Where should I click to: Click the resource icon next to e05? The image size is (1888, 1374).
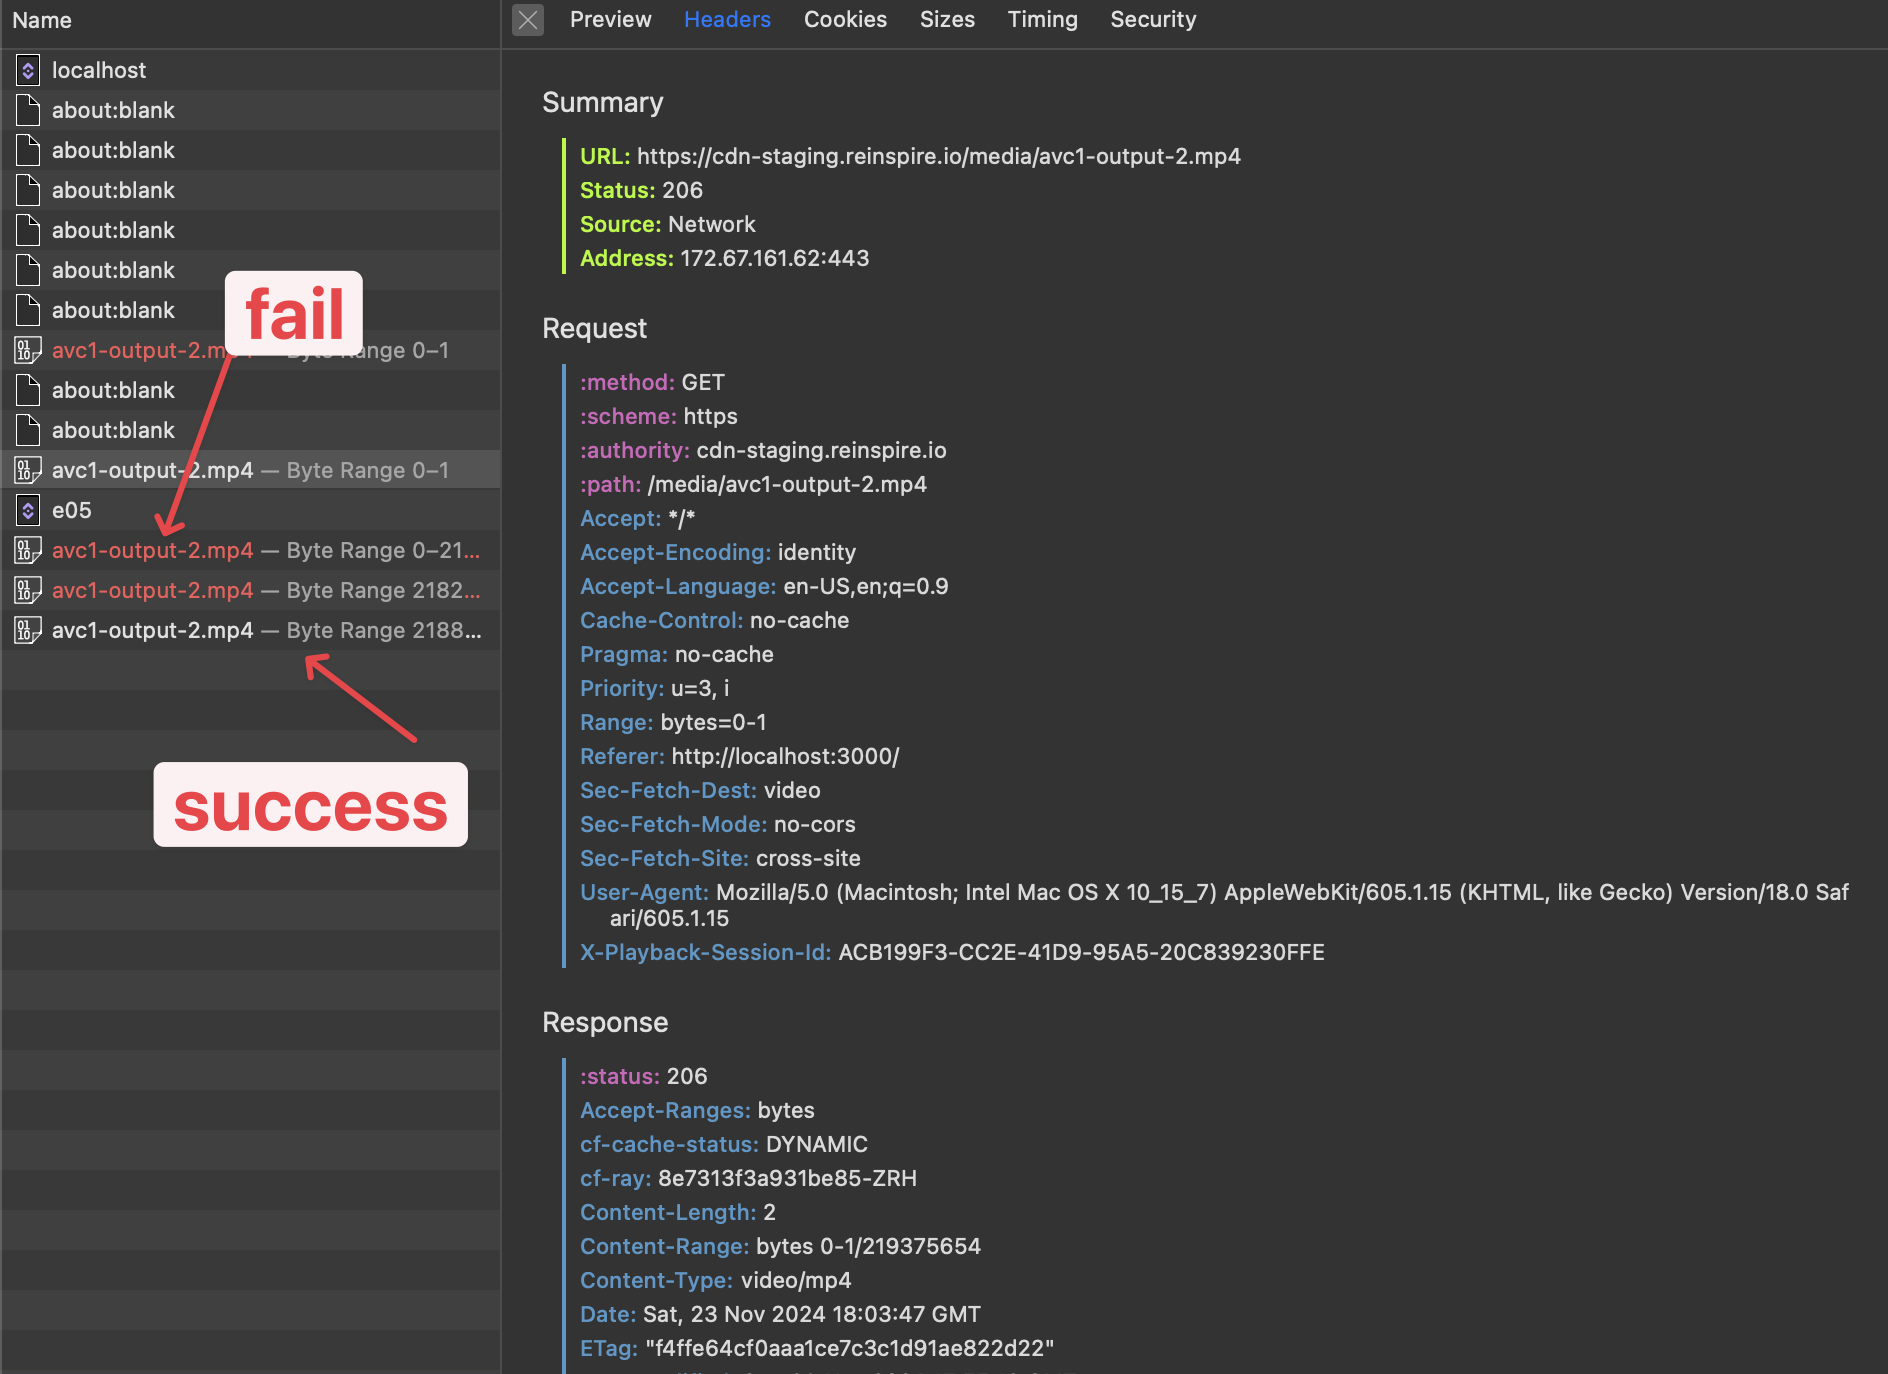27,510
